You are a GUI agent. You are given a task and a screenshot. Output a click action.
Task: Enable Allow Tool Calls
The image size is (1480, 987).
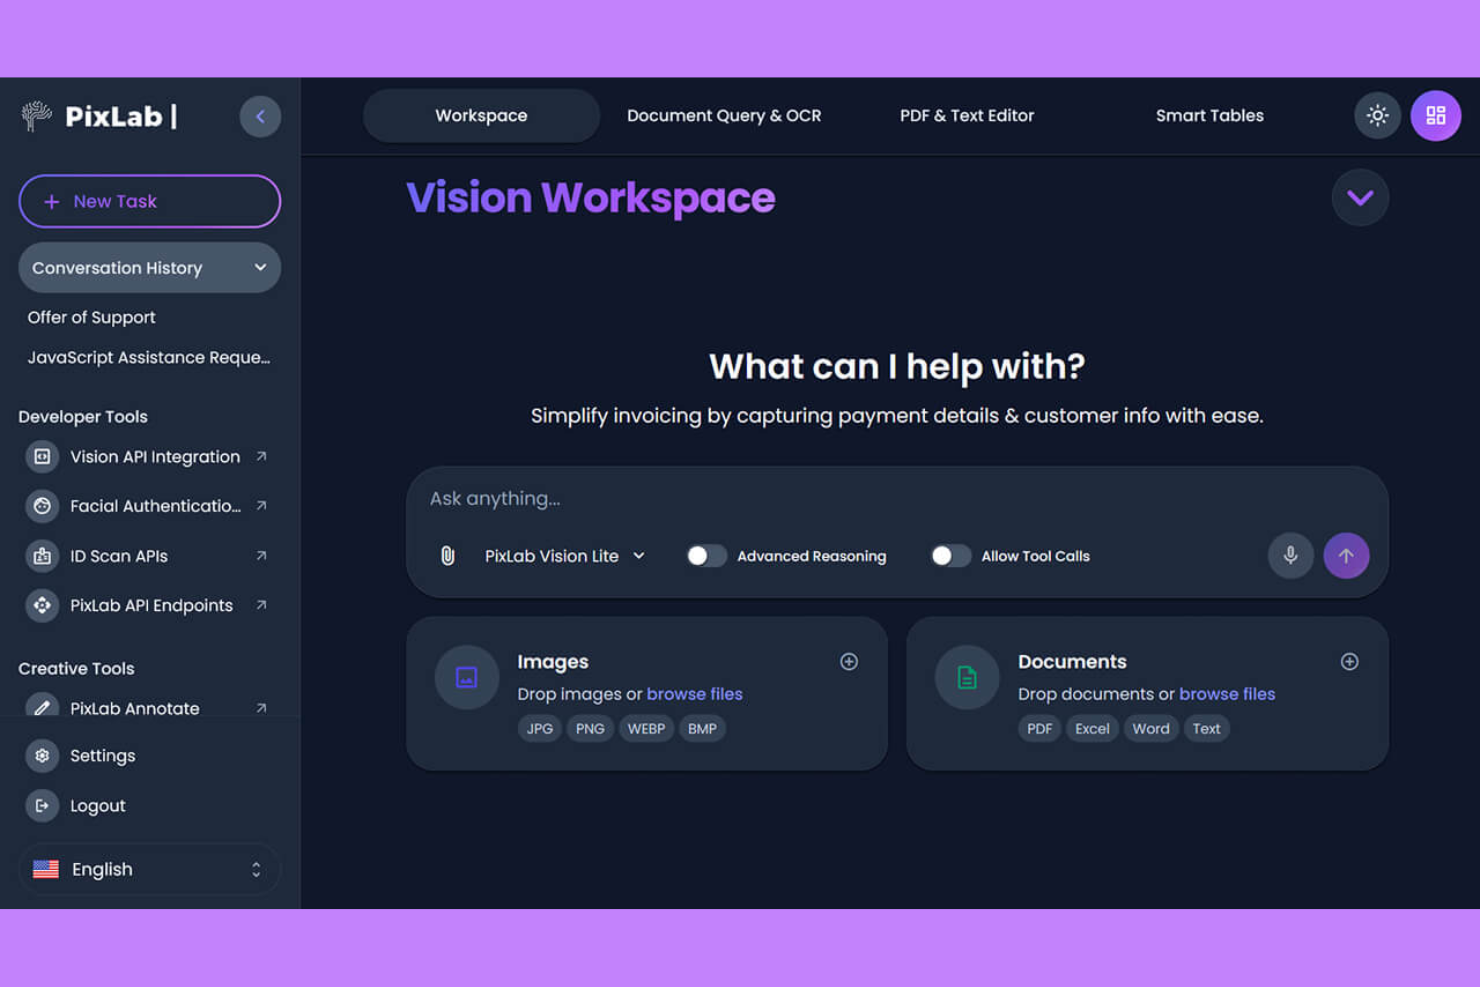950,556
